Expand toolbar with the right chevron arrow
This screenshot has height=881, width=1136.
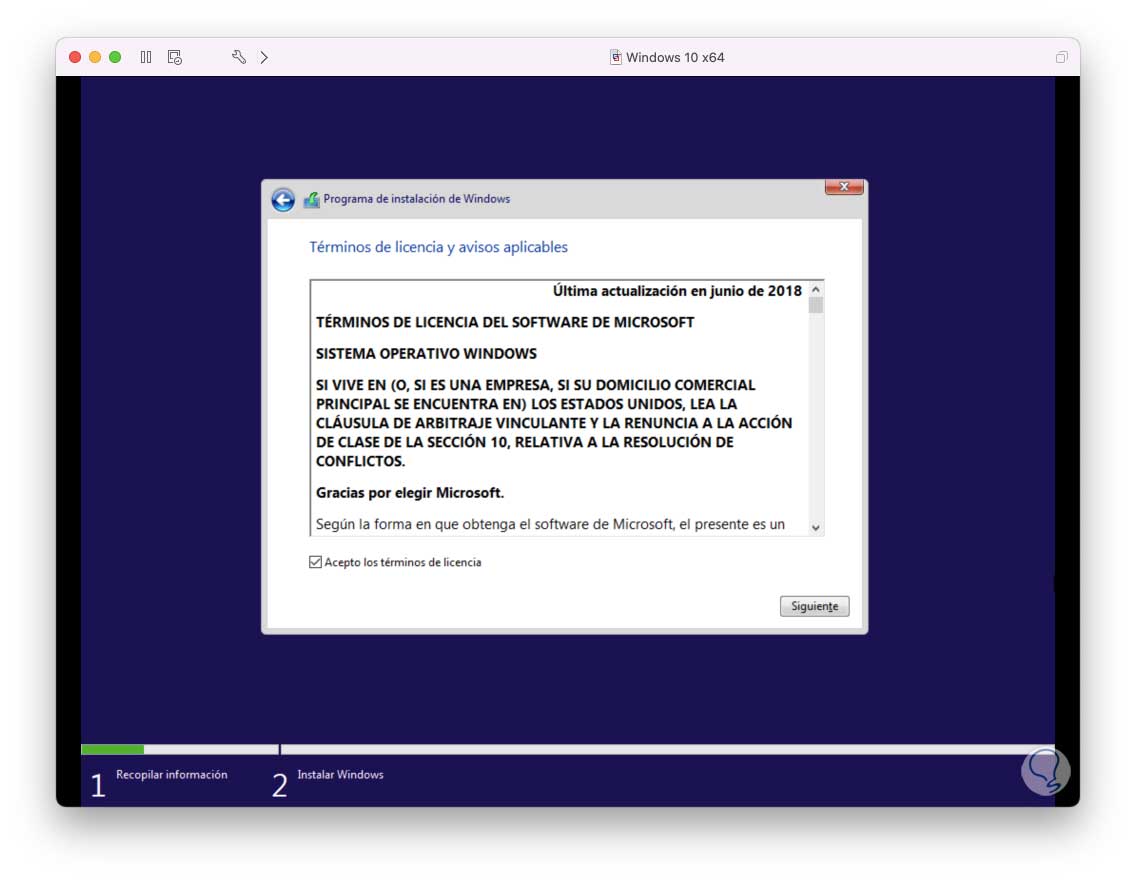coord(264,57)
